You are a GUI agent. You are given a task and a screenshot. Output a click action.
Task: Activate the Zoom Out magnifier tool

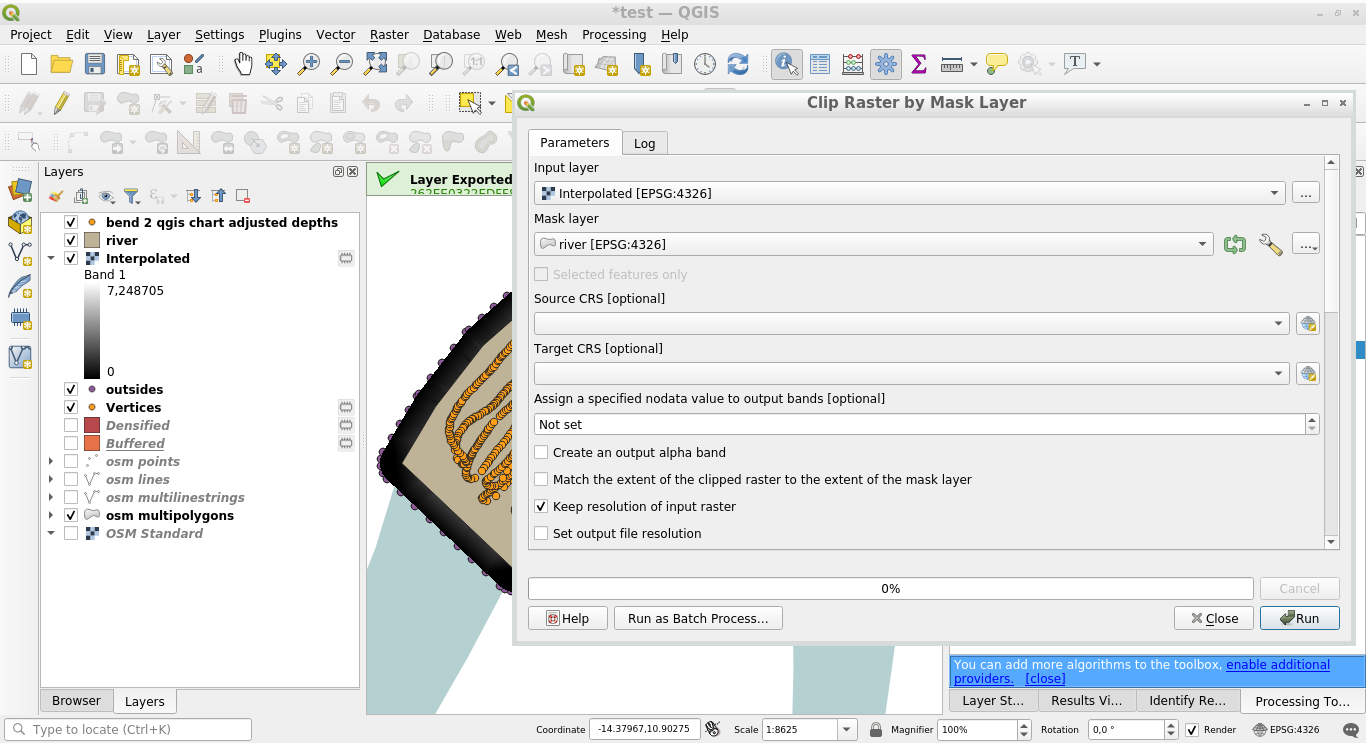pos(342,64)
